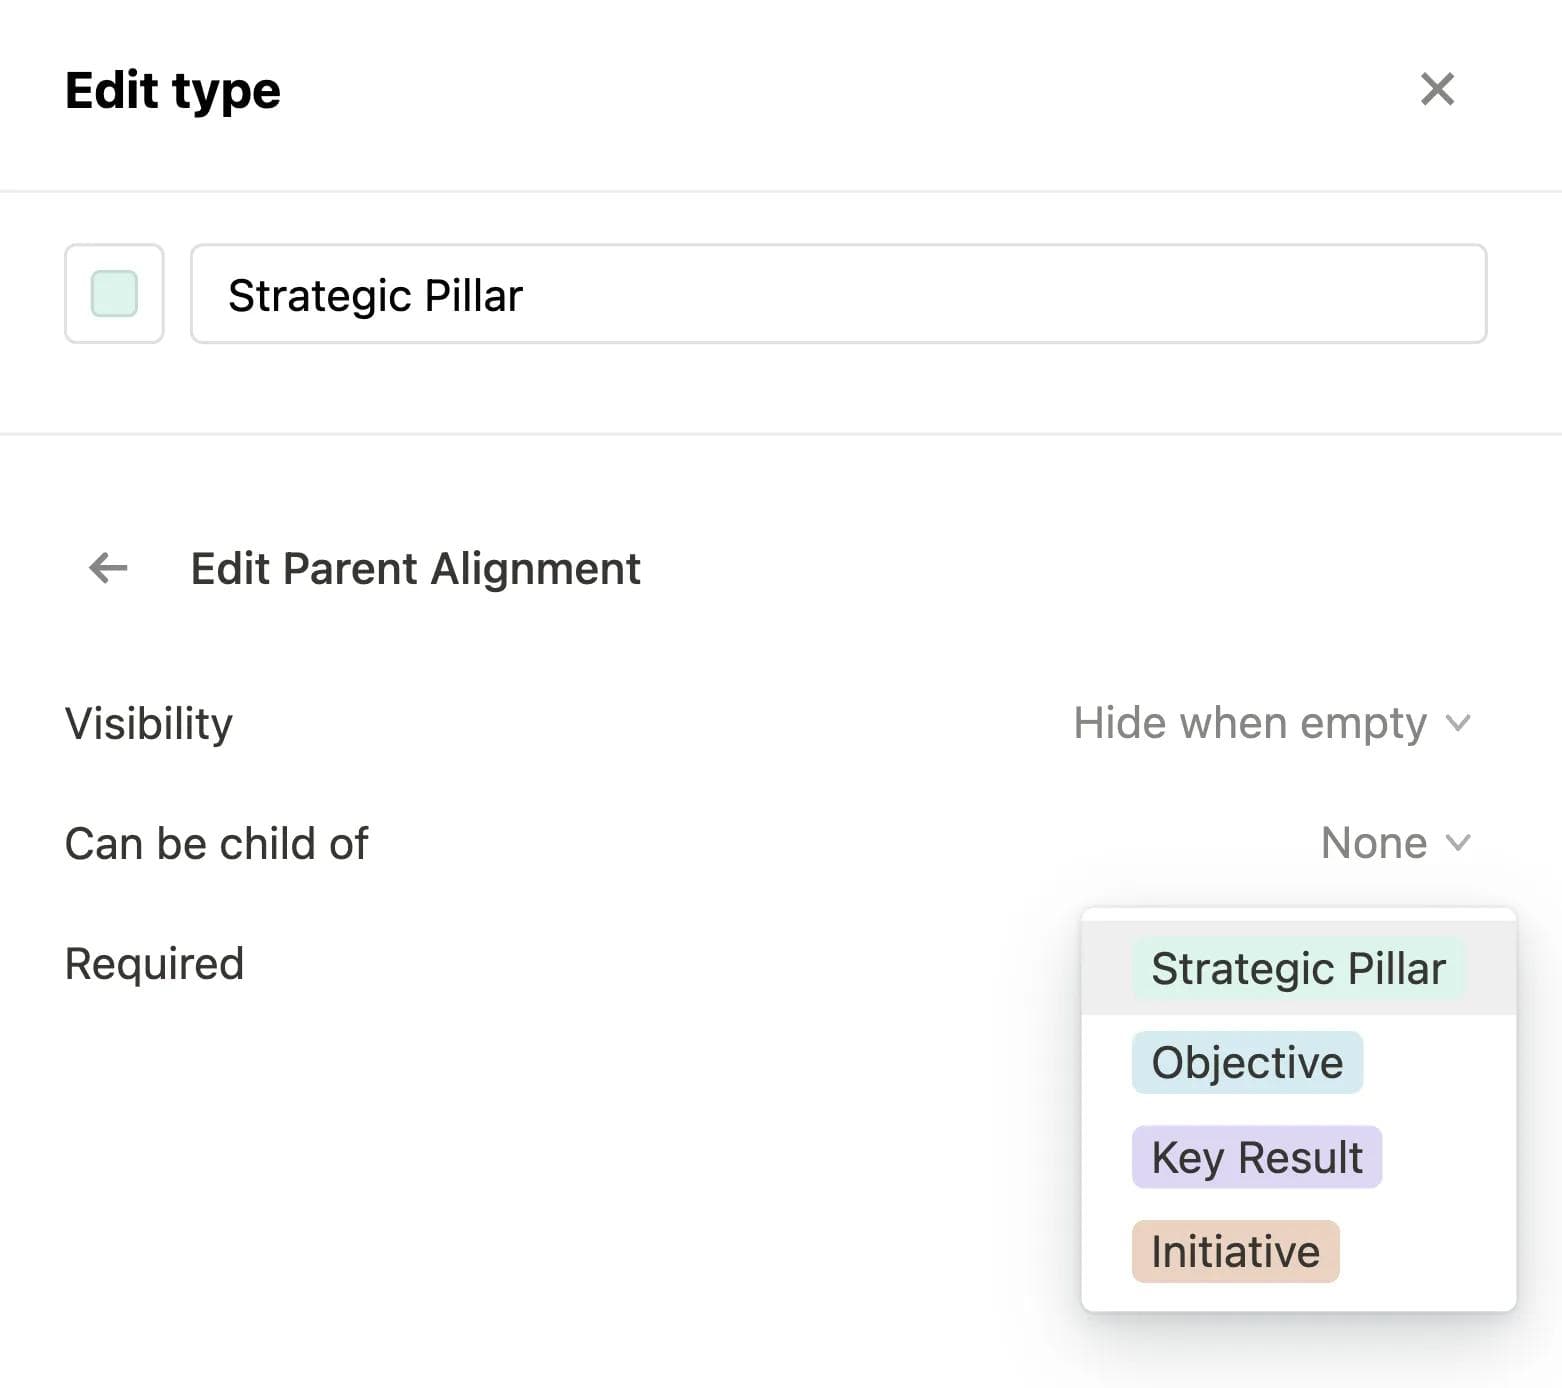Click the Edit type title
The height and width of the screenshot is (1388, 1562).
tap(171, 89)
